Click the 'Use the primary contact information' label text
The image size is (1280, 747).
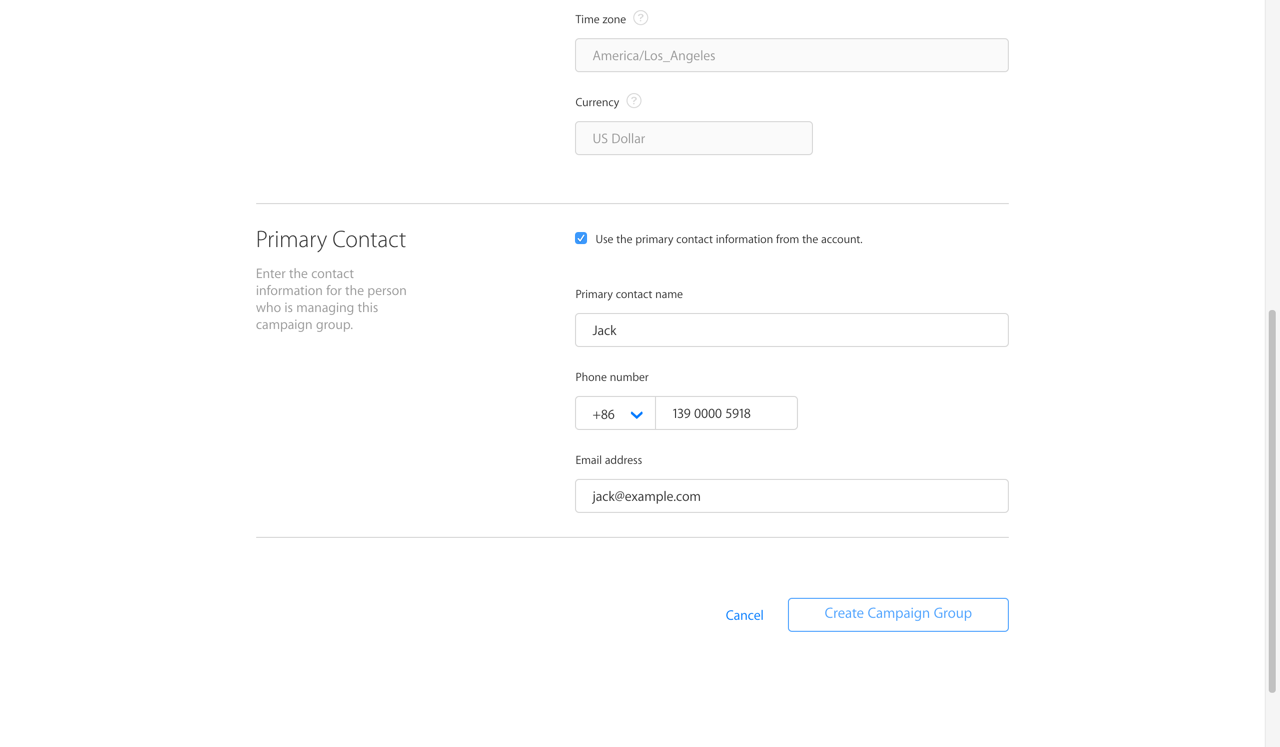coord(728,239)
